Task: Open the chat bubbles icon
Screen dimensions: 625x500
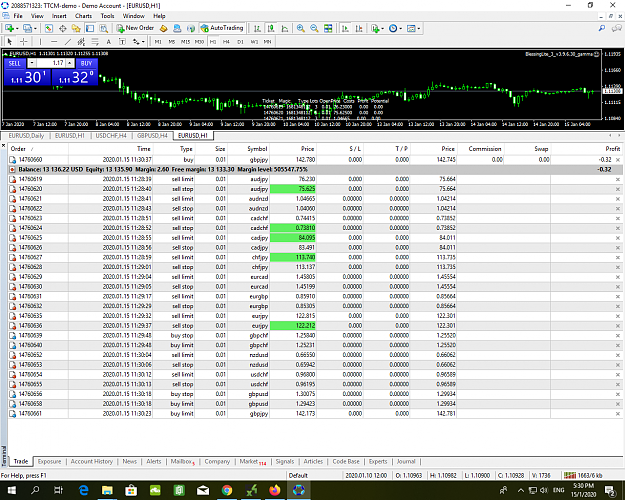Action: (616, 28)
